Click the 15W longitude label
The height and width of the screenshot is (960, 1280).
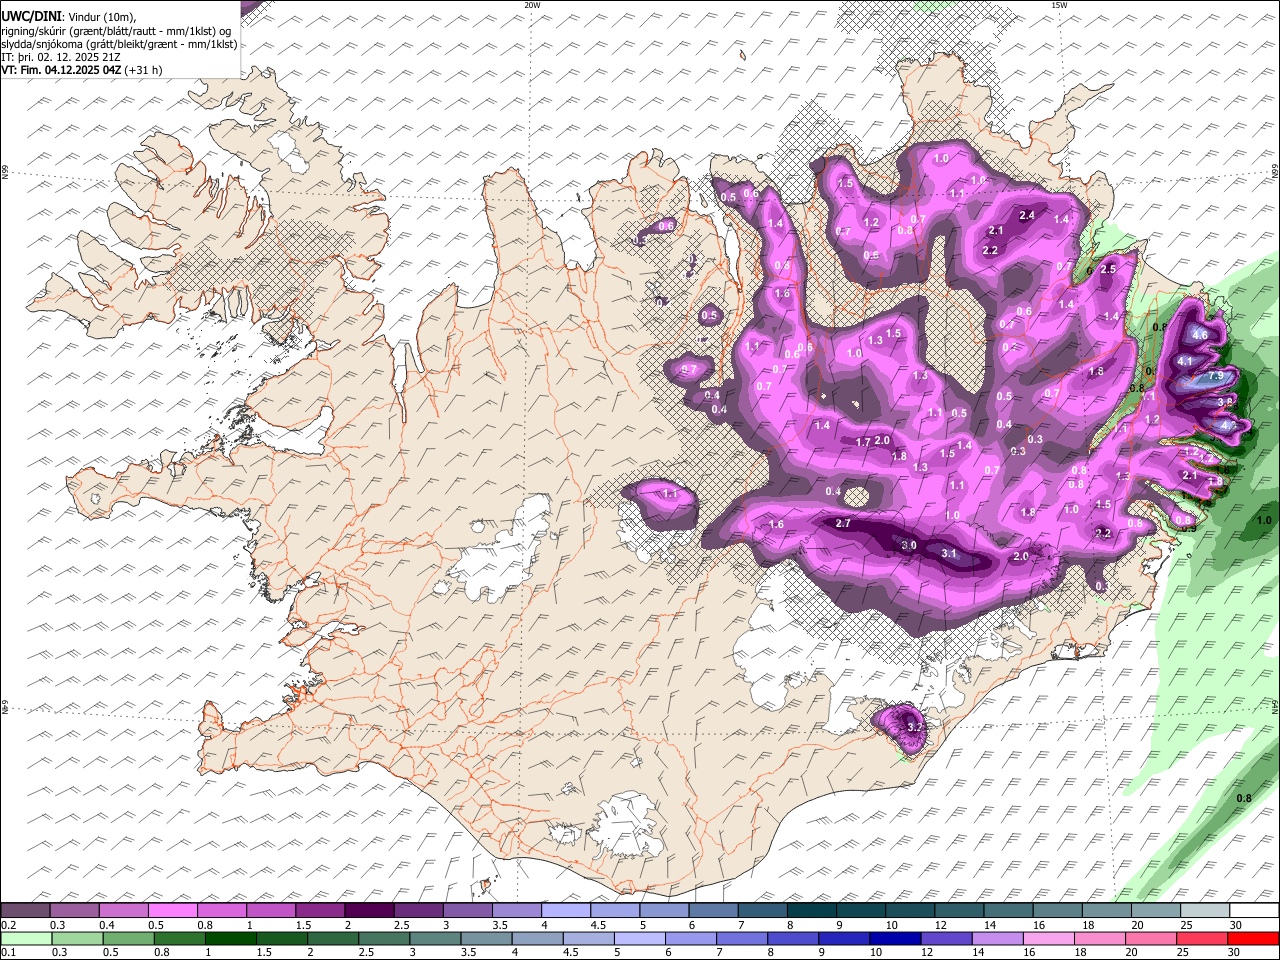point(1059,5)
